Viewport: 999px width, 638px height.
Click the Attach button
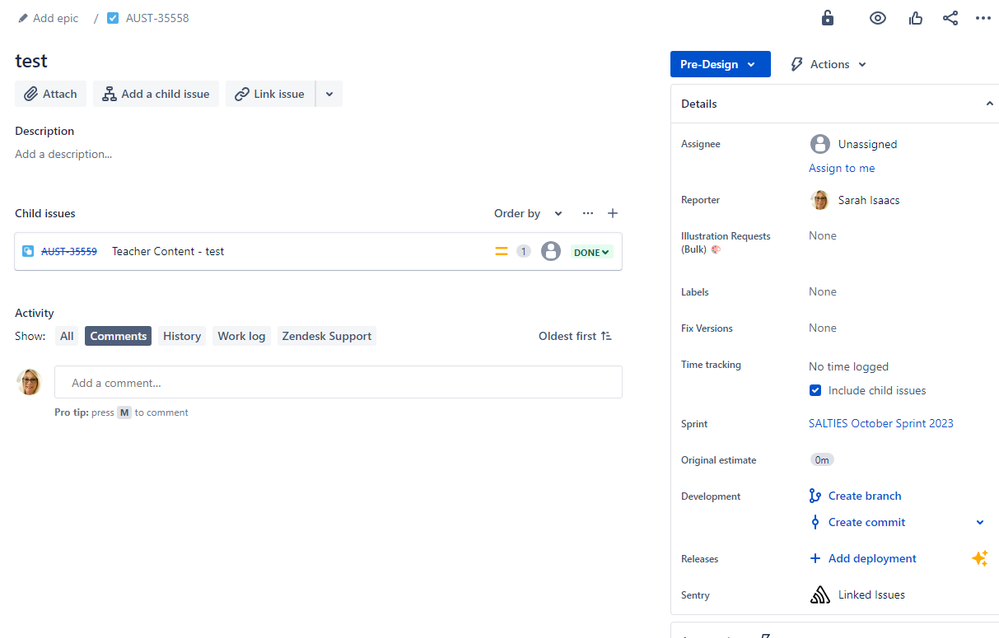[x=50, y=94]
